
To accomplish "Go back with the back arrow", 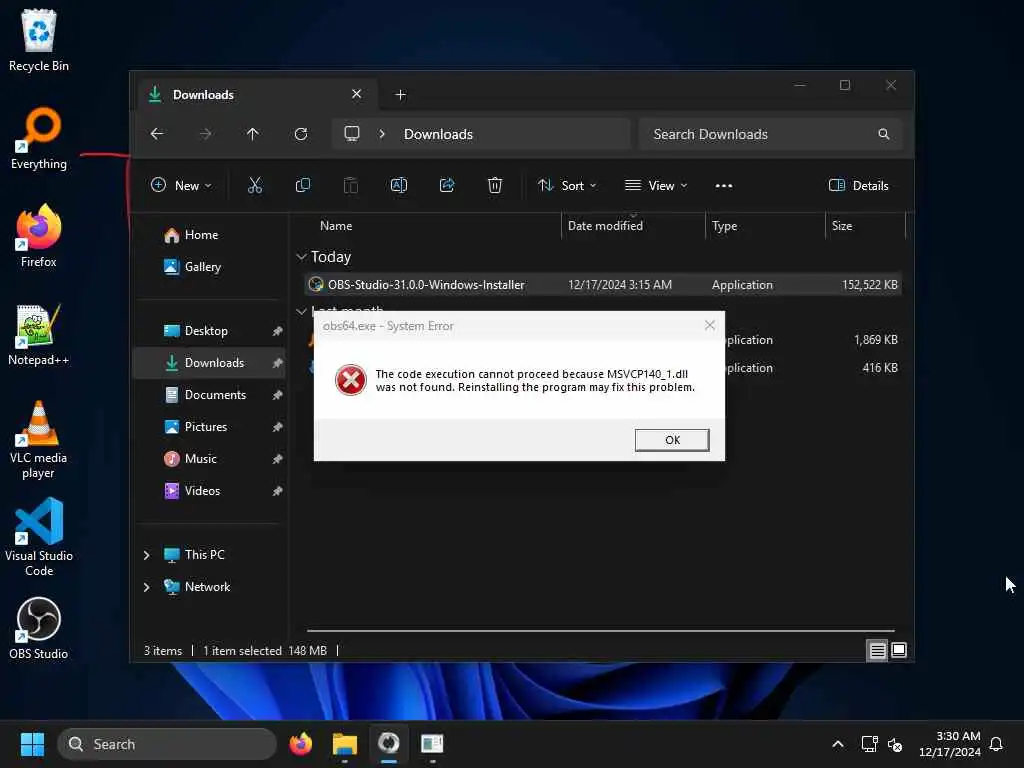I will 157,134.
